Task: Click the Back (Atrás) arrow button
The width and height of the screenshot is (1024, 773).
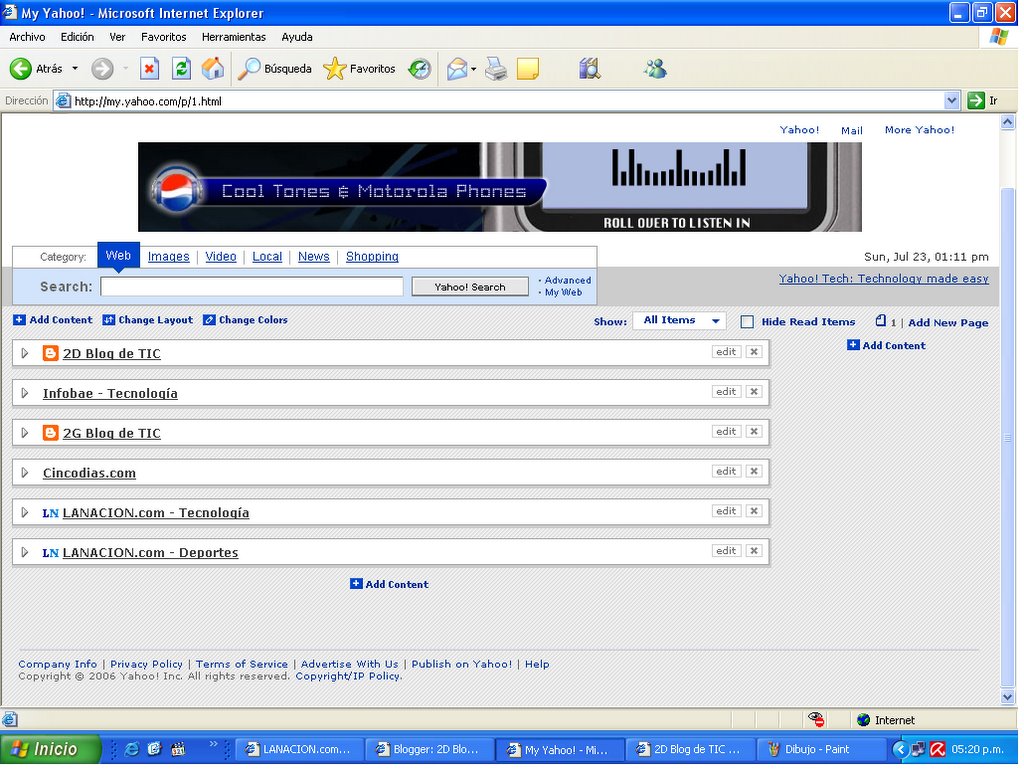Action: pos(21,69)
